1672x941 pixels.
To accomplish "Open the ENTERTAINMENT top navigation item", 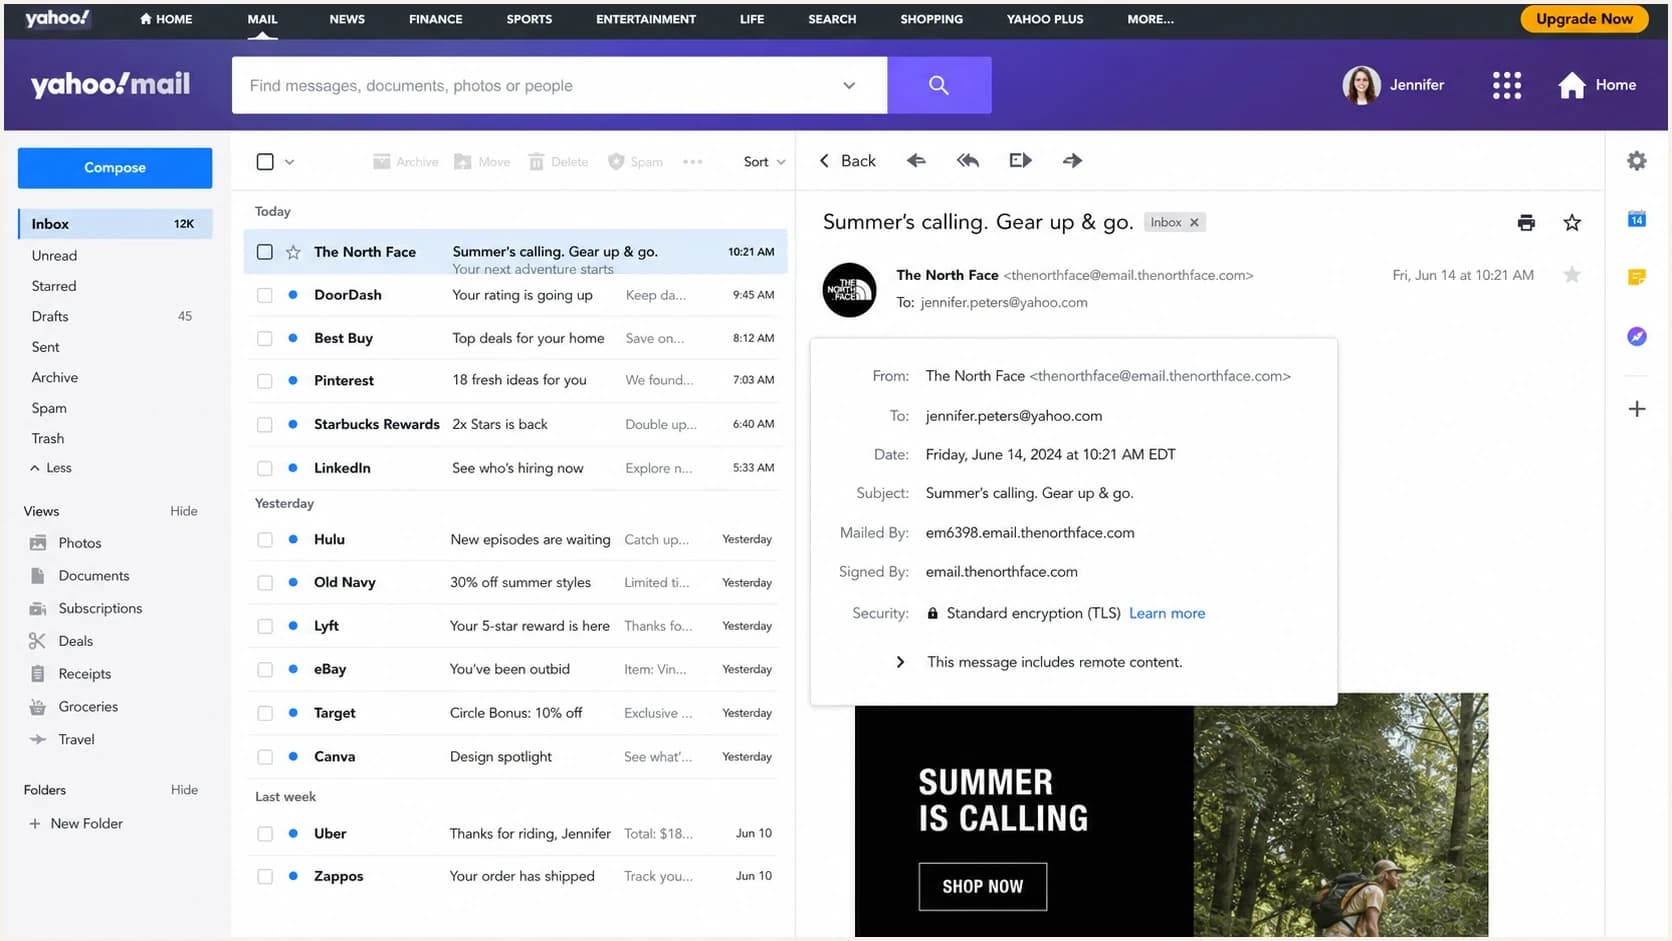I will 646,19.
